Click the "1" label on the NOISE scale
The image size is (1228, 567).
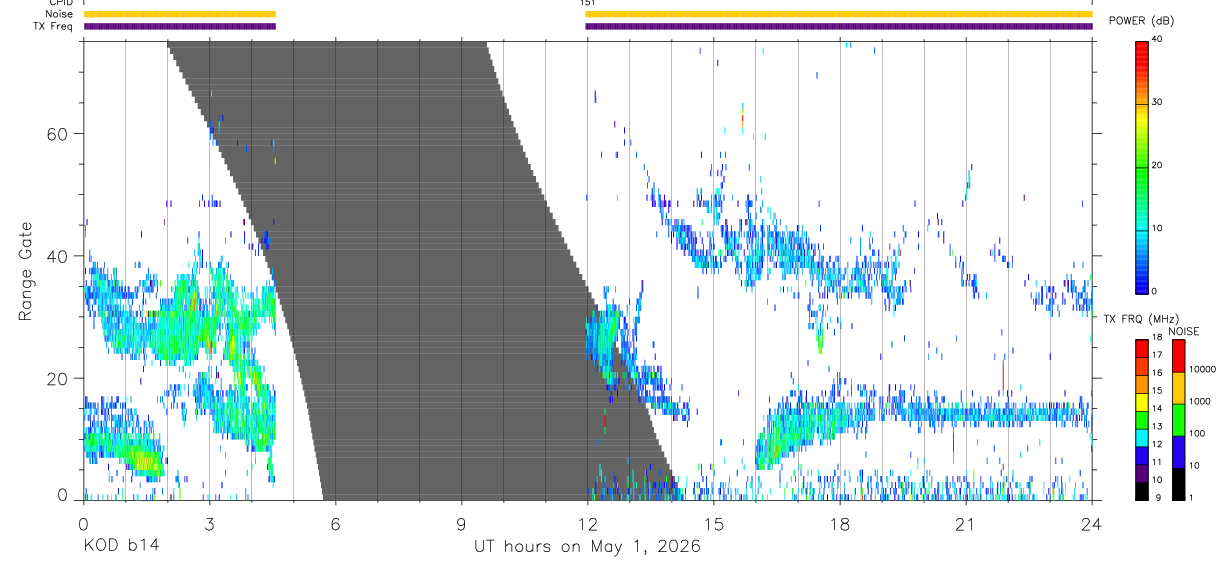pos(1191,497)
